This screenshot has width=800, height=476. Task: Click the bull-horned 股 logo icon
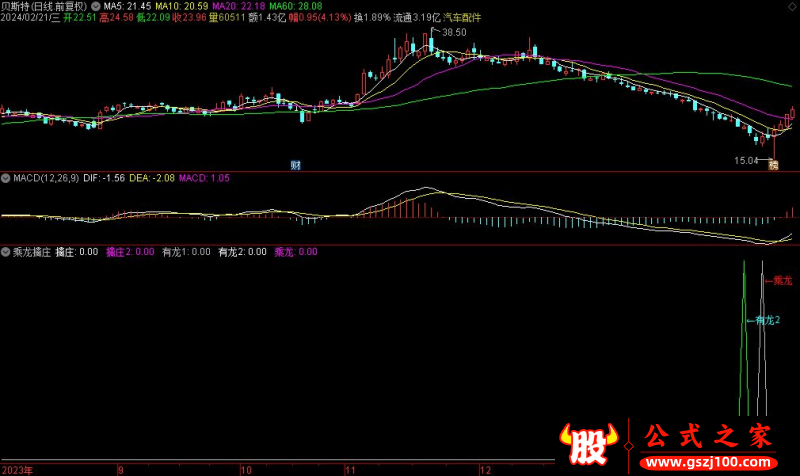coord(584,440)
